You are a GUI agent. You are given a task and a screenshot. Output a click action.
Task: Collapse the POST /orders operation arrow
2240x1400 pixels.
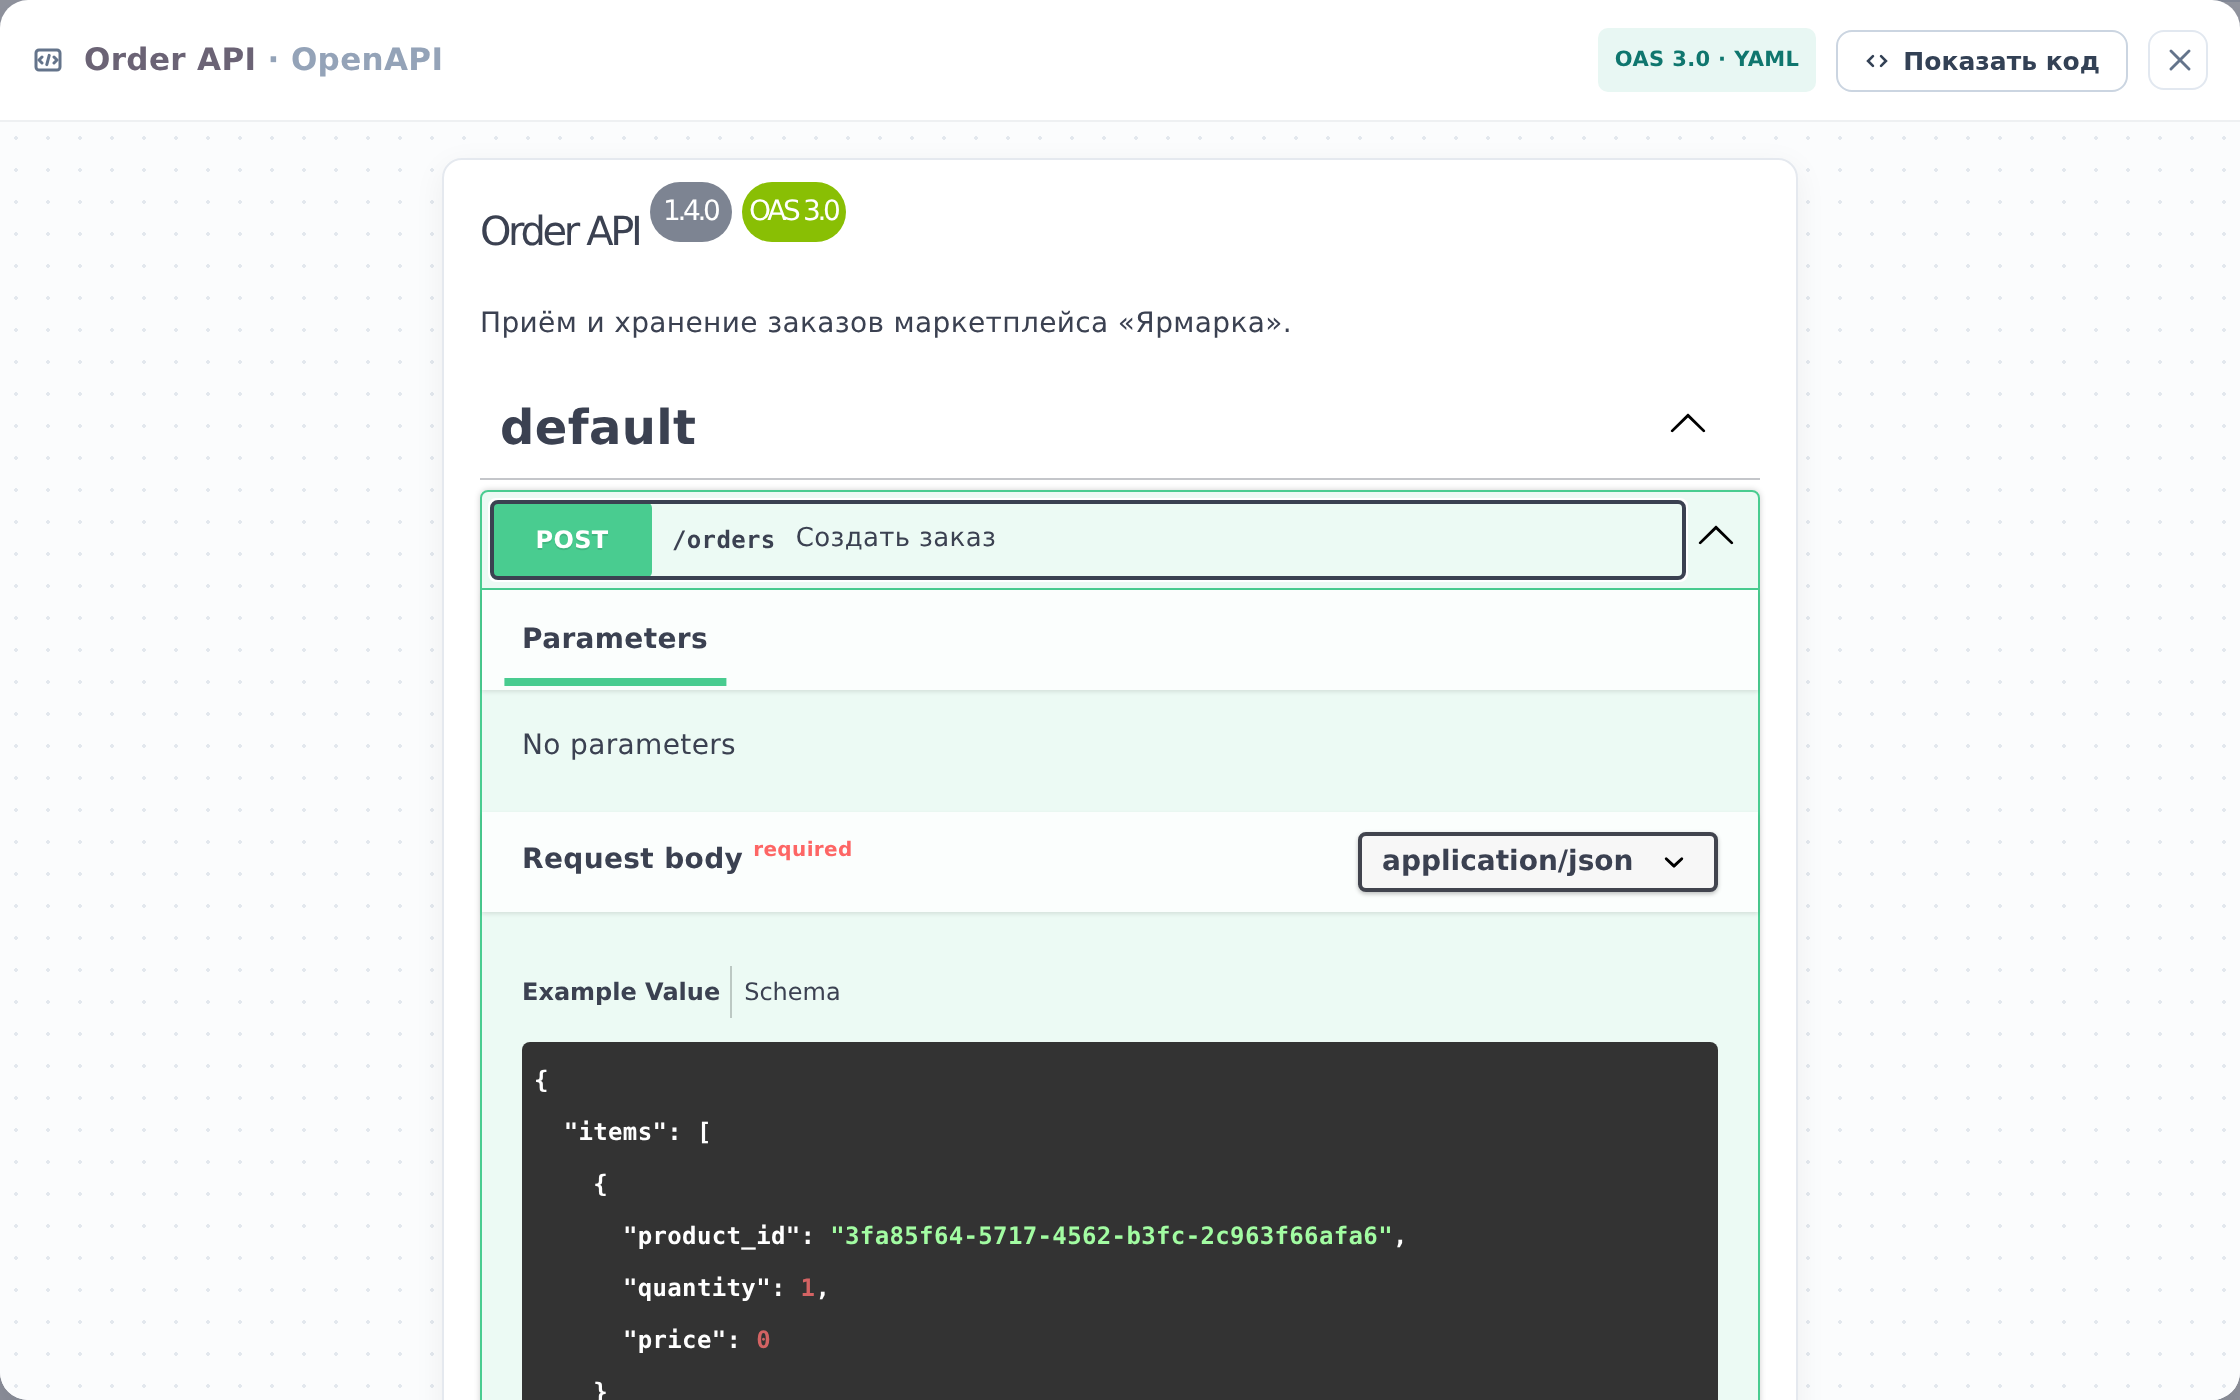point(1716,536)
